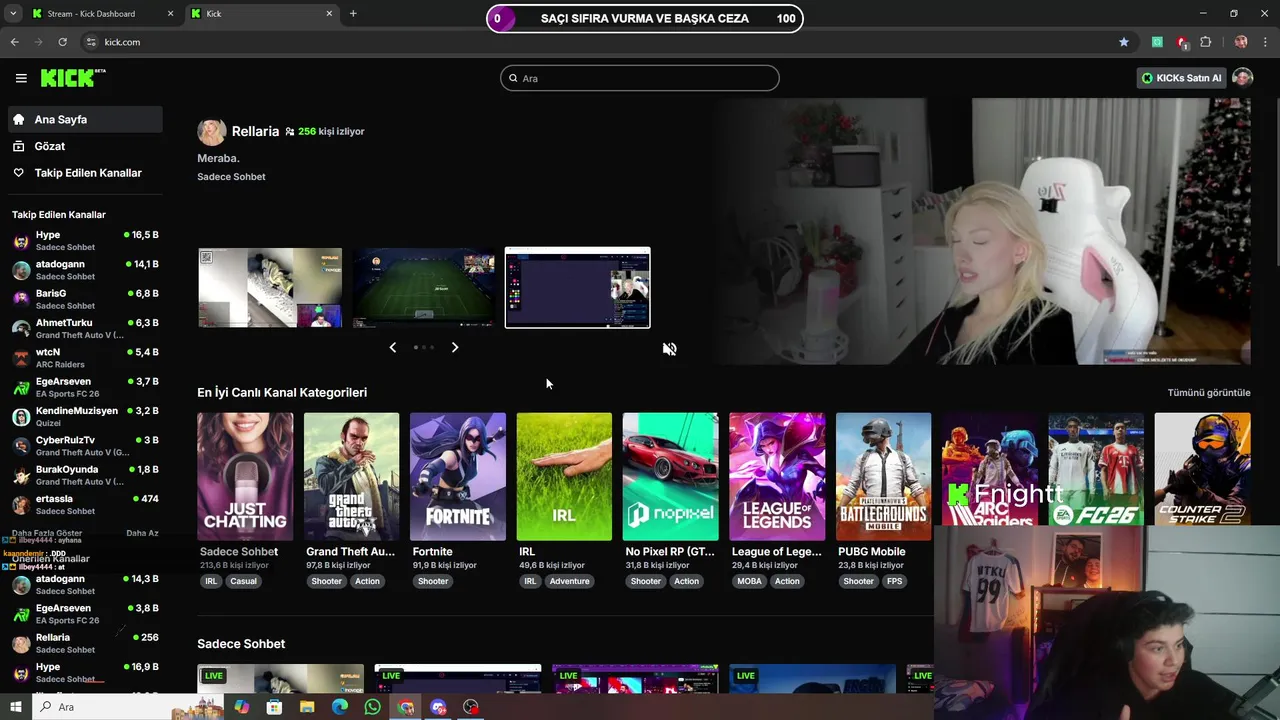Open the hamburger sidebar menu
1280x720 pixels.
pos(21,78)
